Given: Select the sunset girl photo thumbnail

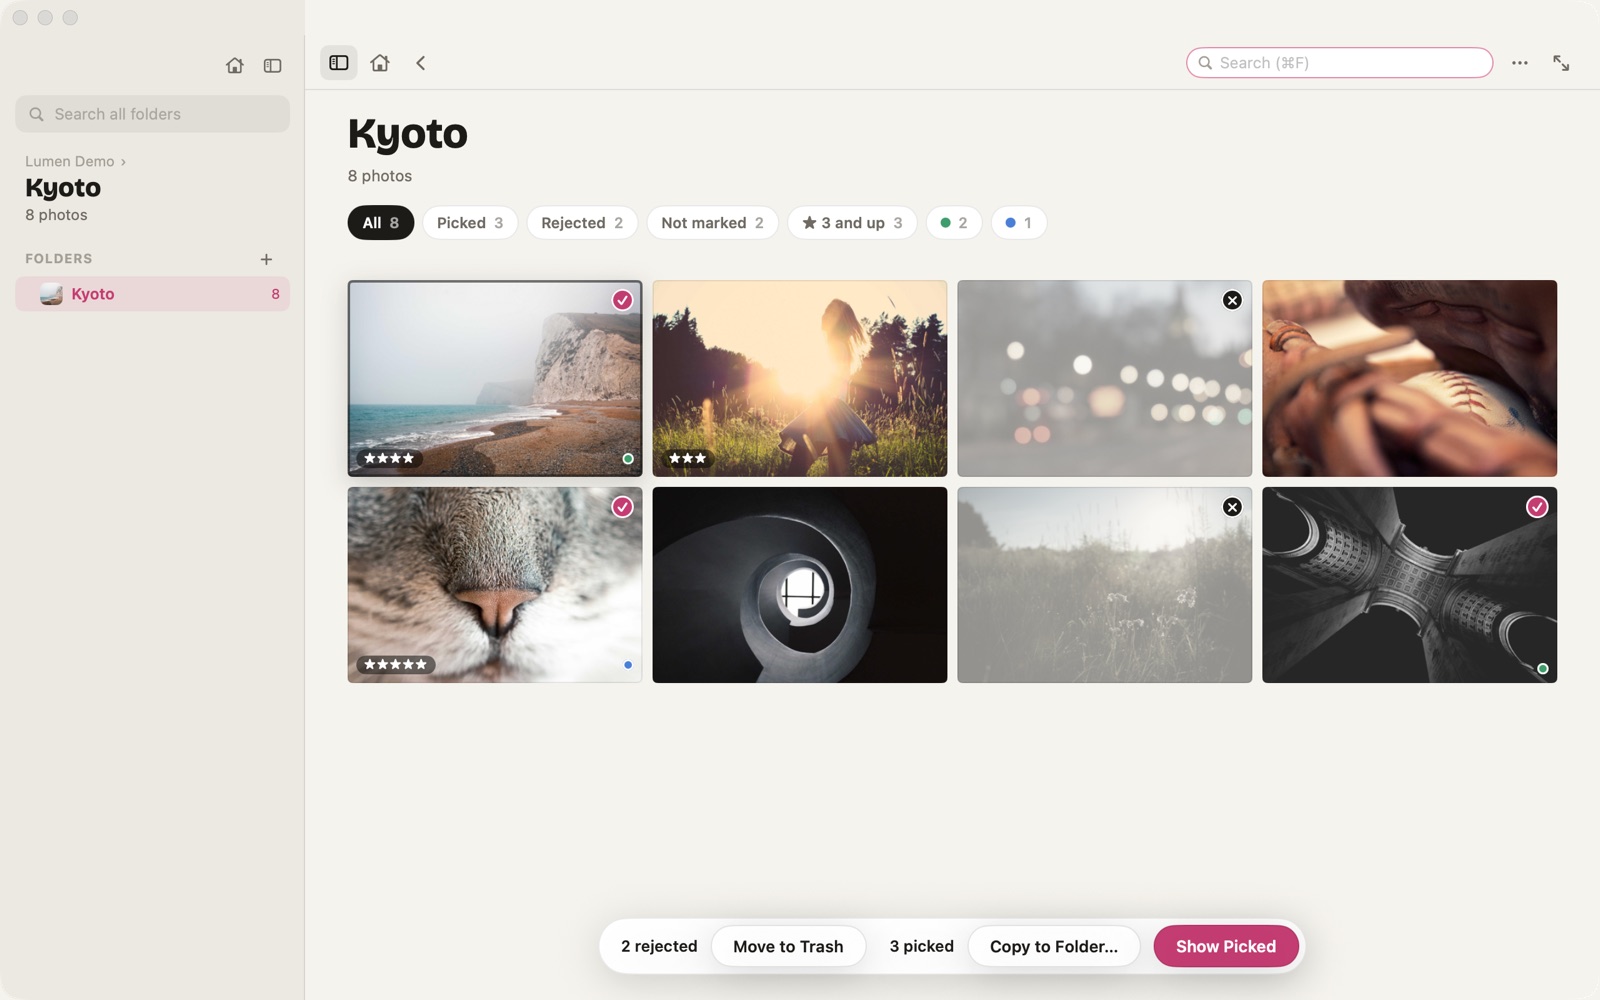Looking at the screenshot, I should [800, 378].
